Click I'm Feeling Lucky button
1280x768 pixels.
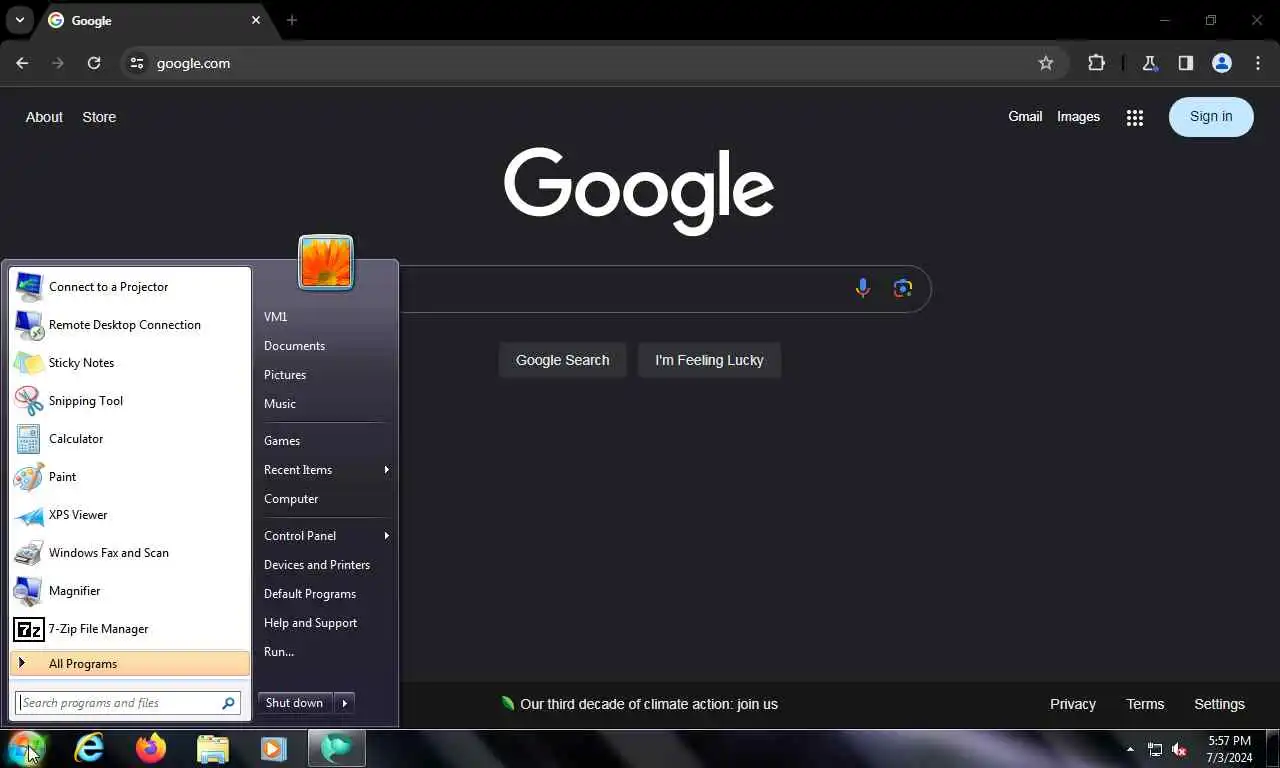[x=709, y=360]
